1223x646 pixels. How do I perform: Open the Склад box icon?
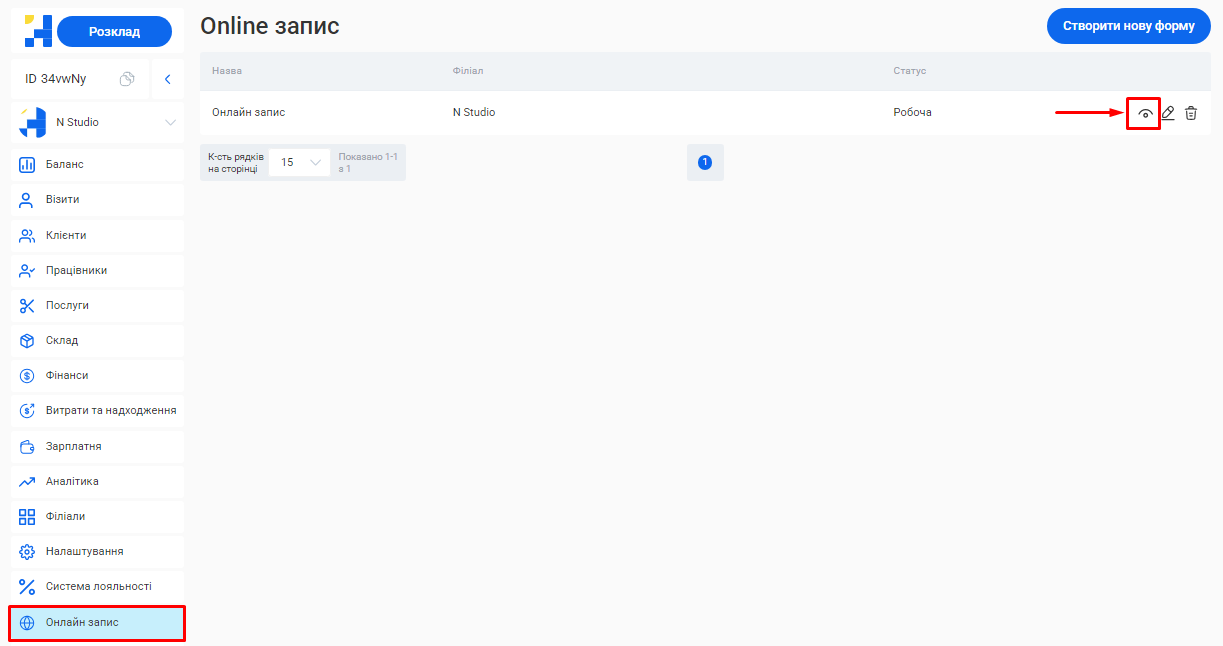tap(28, 341)
